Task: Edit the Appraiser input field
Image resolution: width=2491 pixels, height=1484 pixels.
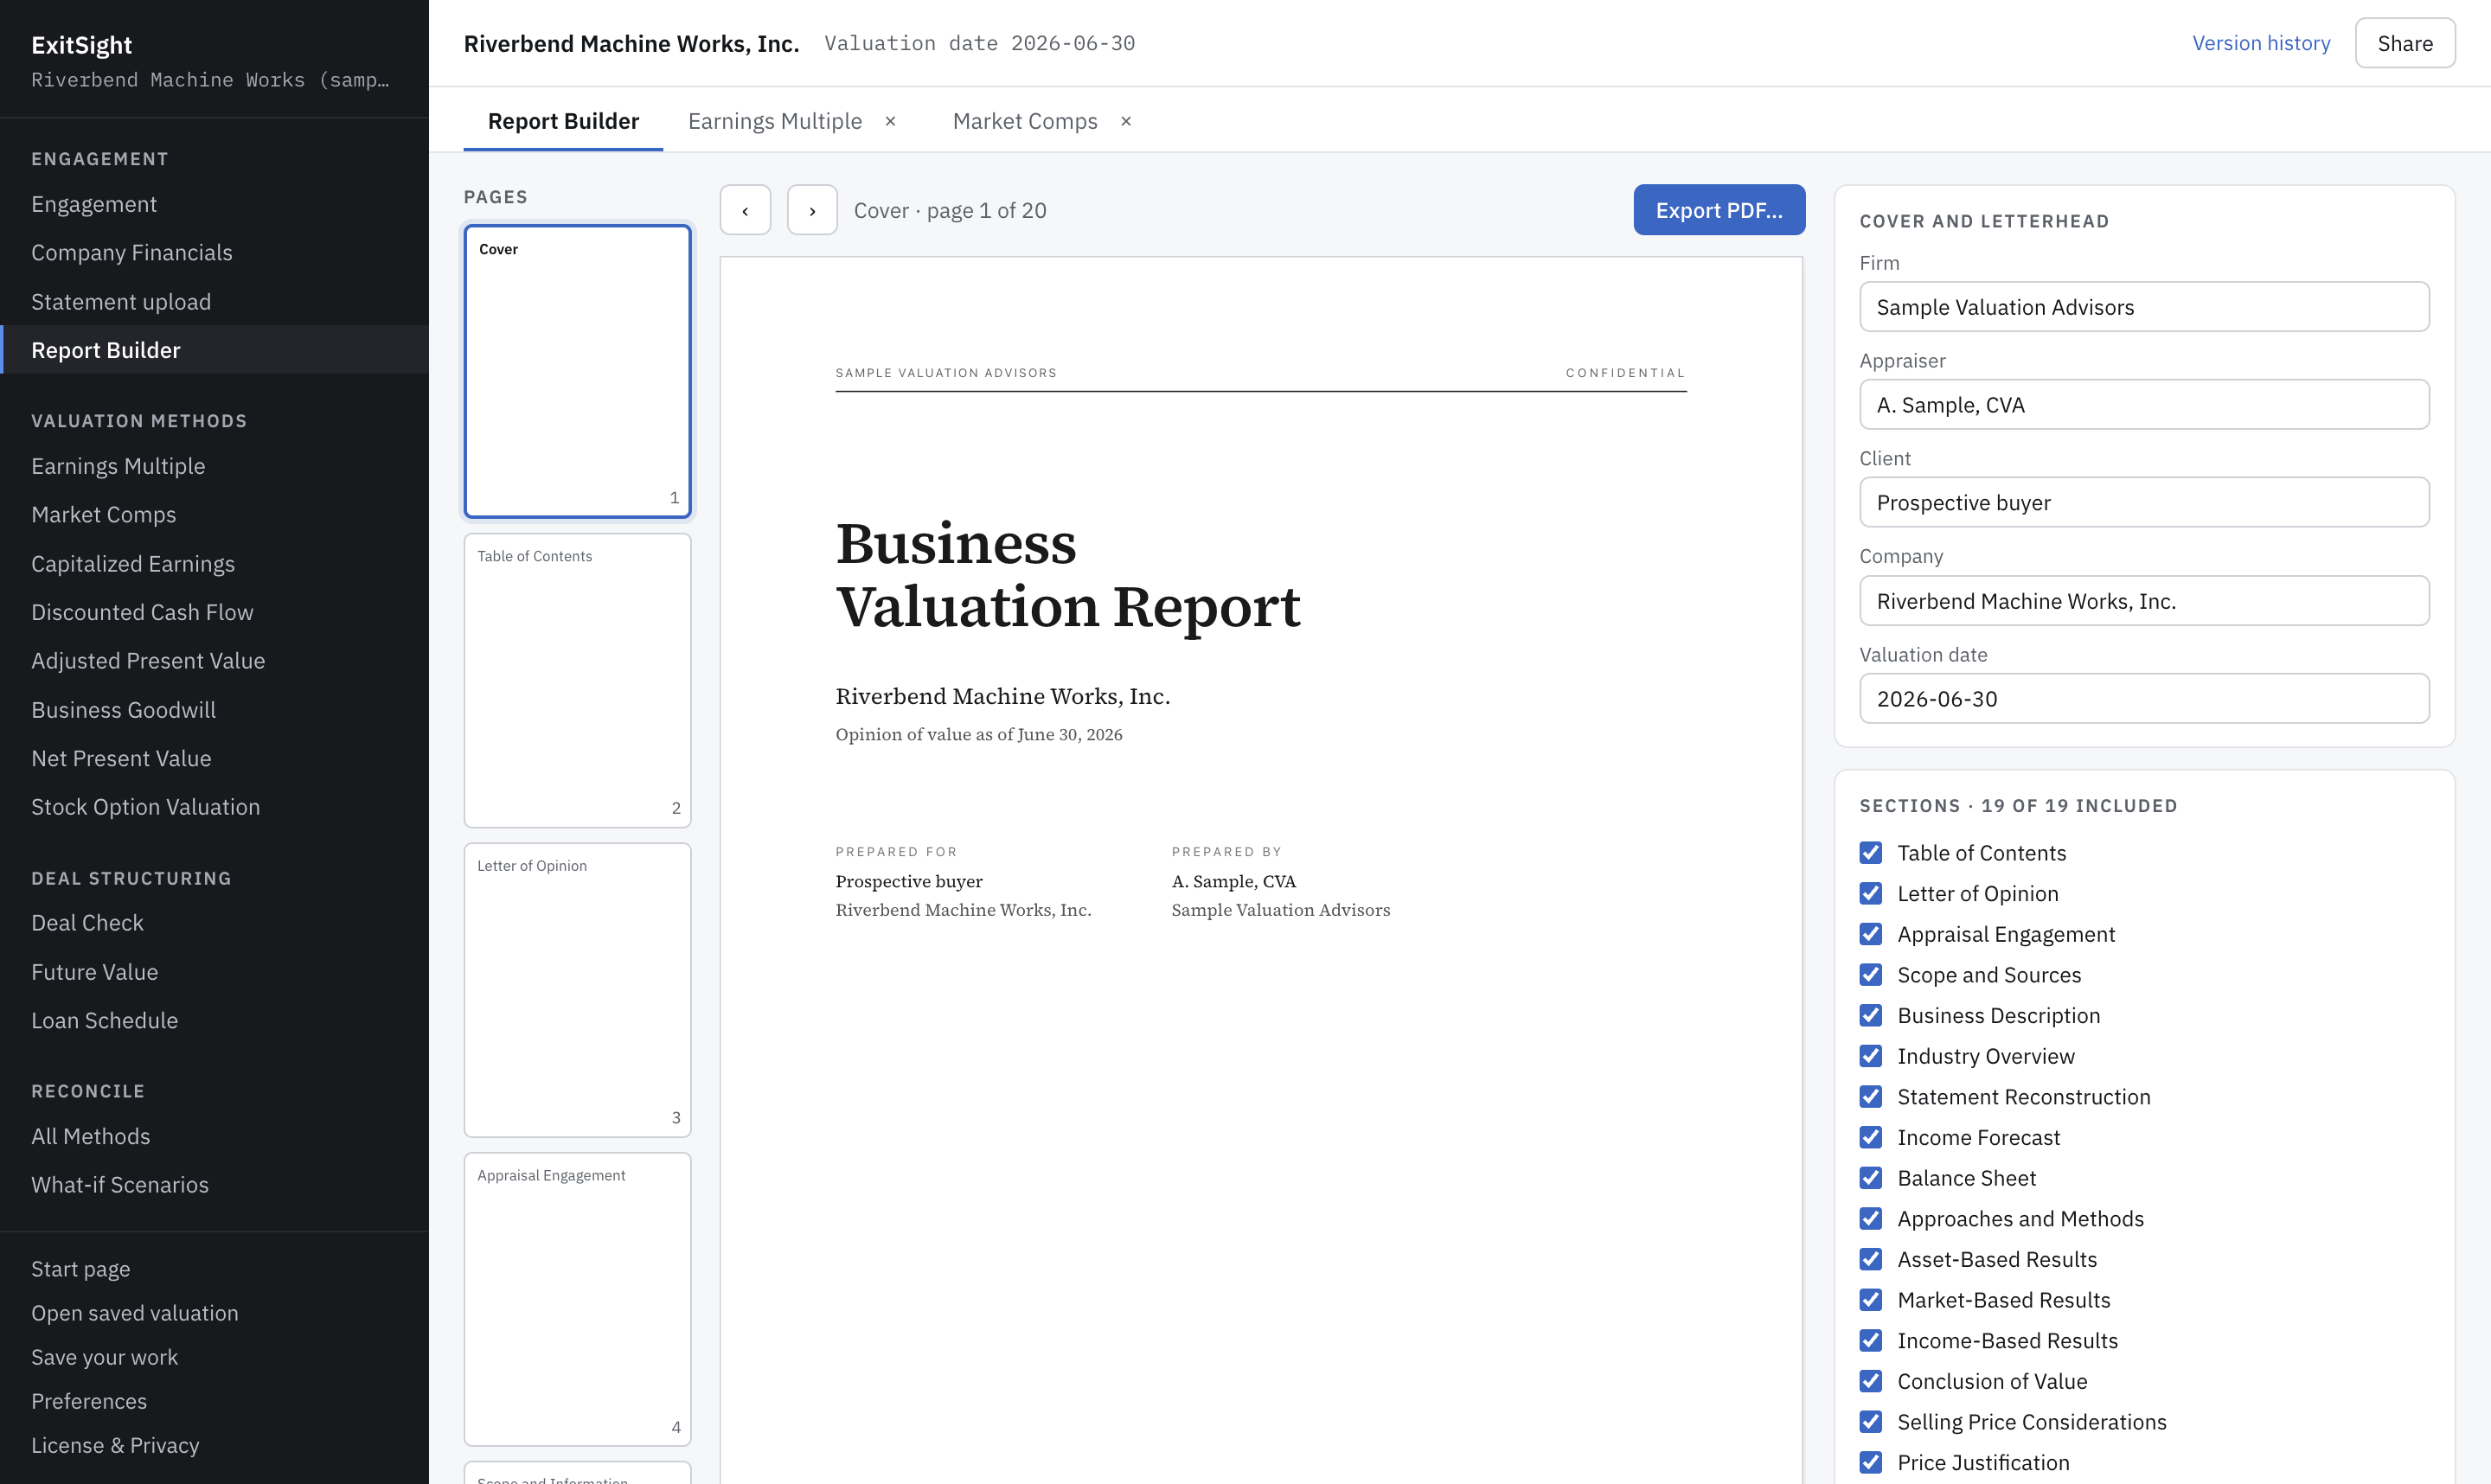Action: click(2144, 405)
